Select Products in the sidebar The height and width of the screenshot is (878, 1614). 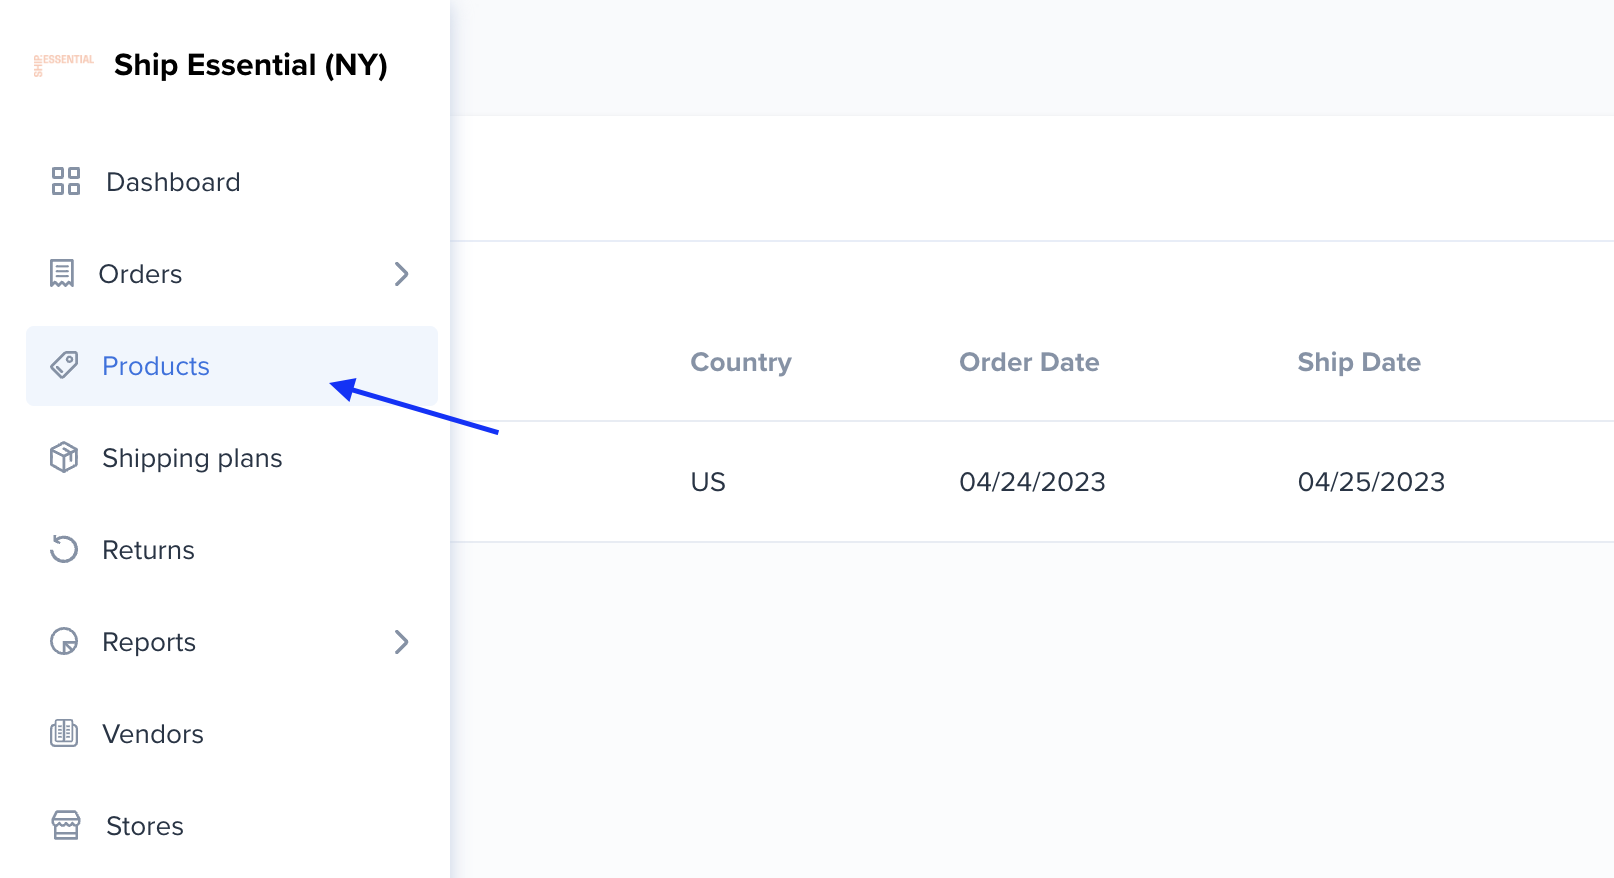232,366
